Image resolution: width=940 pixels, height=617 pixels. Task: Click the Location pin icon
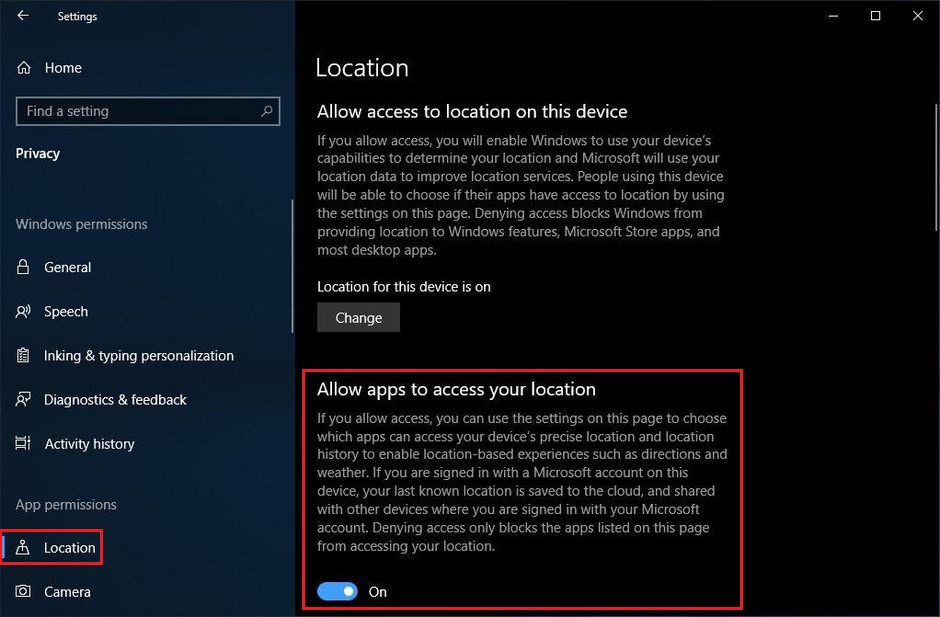pos(23,547)
